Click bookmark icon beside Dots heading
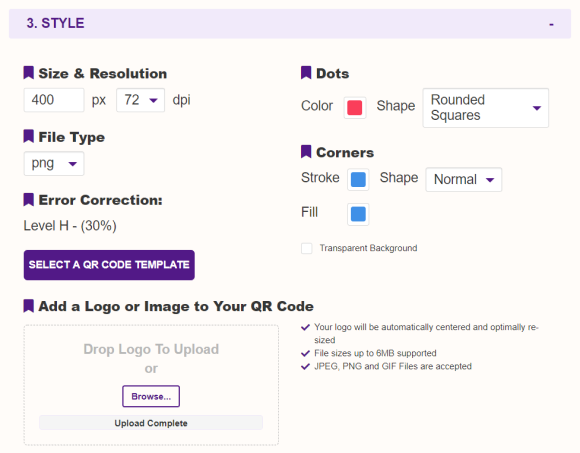 tap(306, 73)
